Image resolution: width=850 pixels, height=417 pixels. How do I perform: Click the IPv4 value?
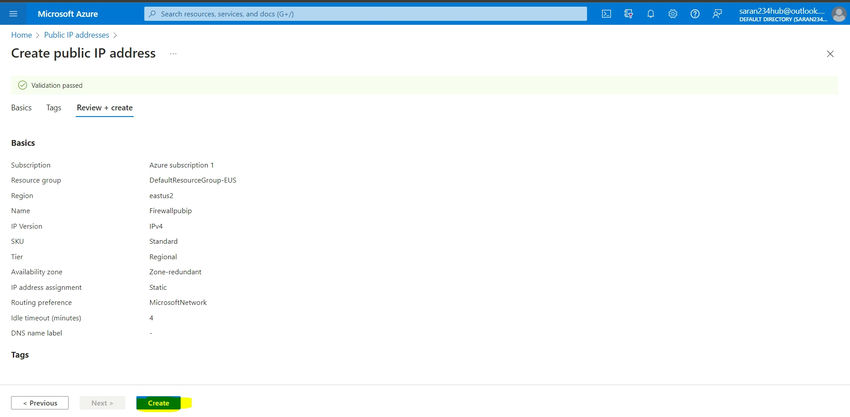click(x=156, y=226)
